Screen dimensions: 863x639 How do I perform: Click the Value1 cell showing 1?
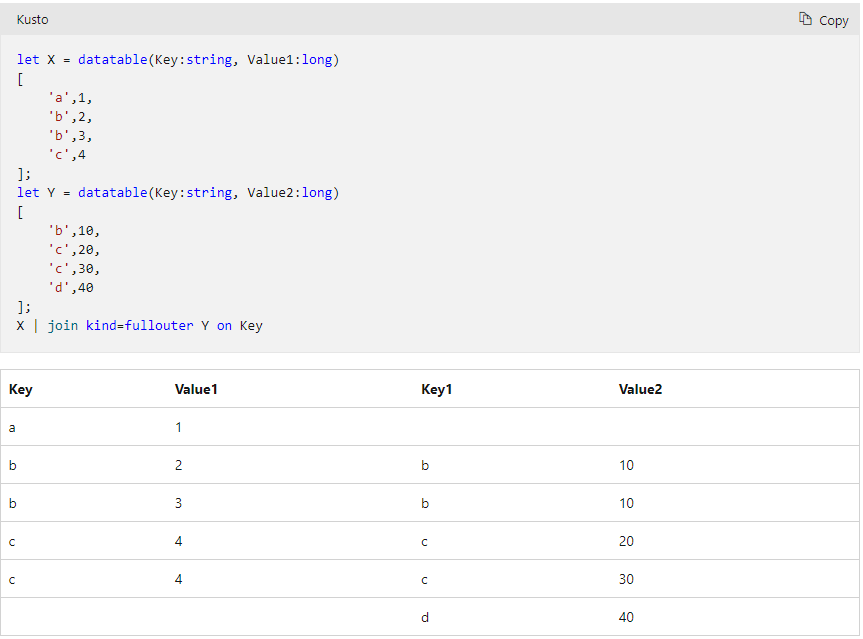pos(178,427)
